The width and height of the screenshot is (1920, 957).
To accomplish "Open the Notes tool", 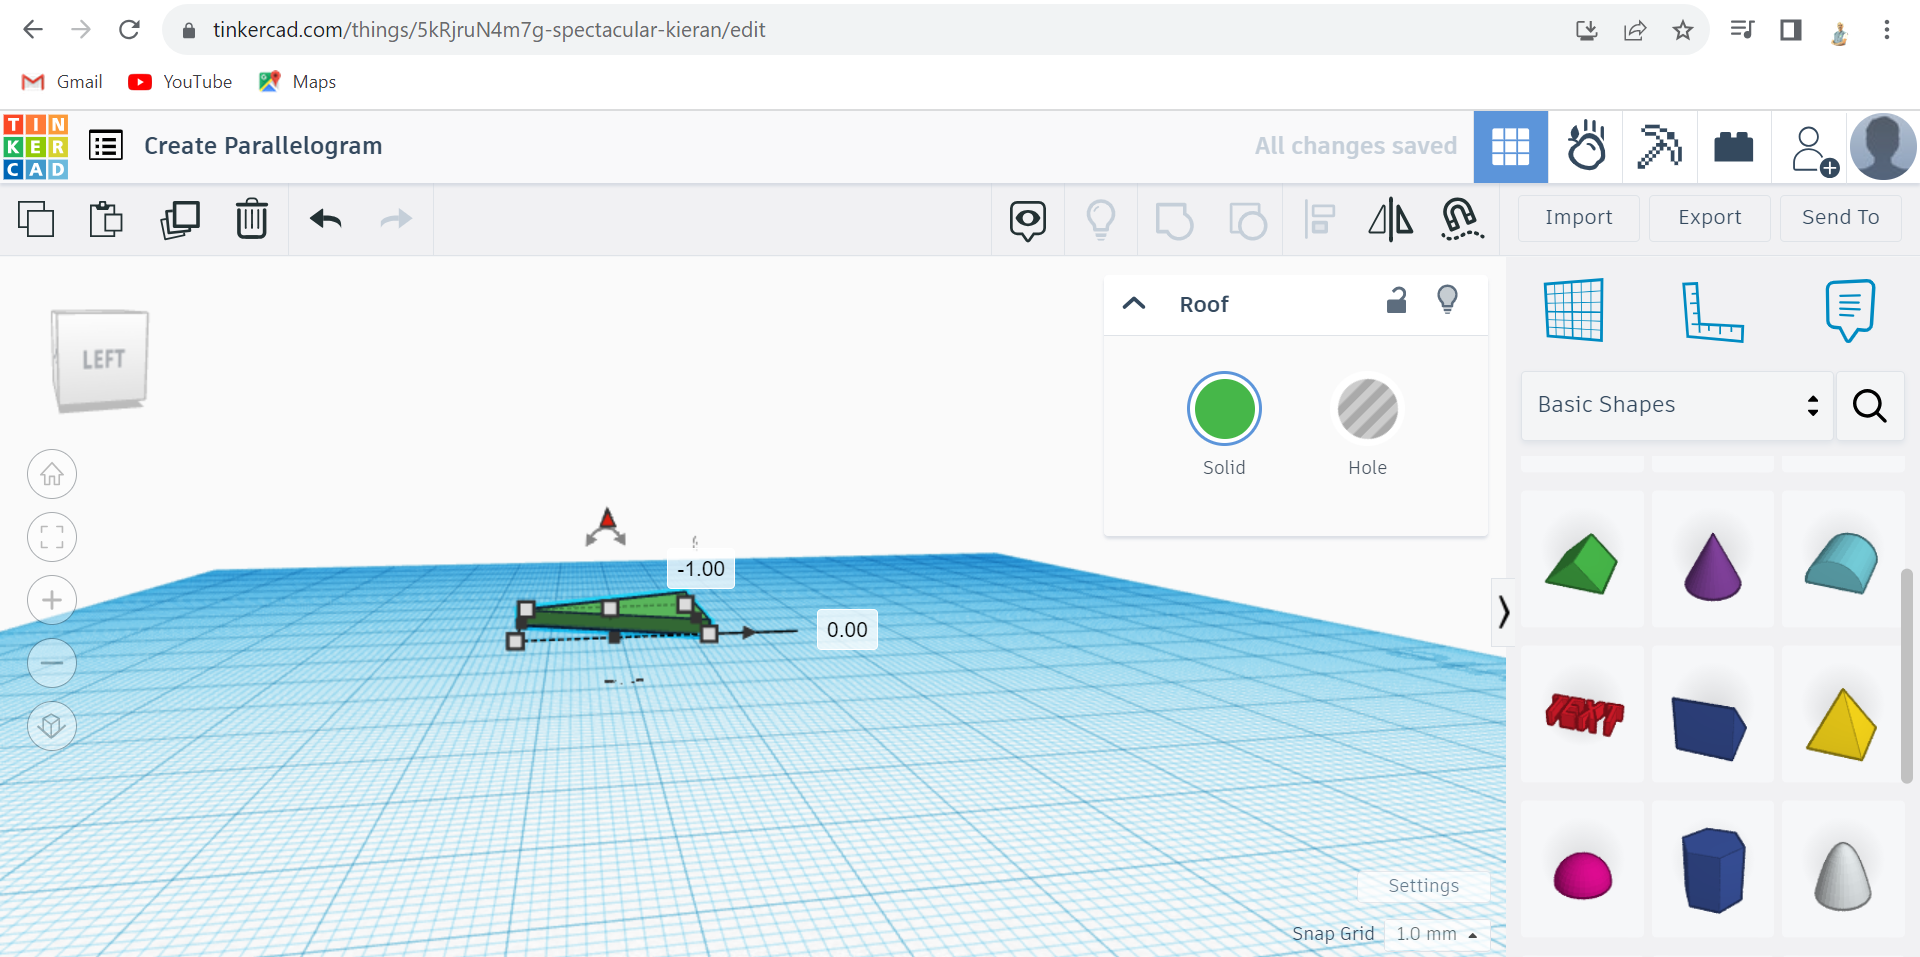I will [x=1850, y=310].
